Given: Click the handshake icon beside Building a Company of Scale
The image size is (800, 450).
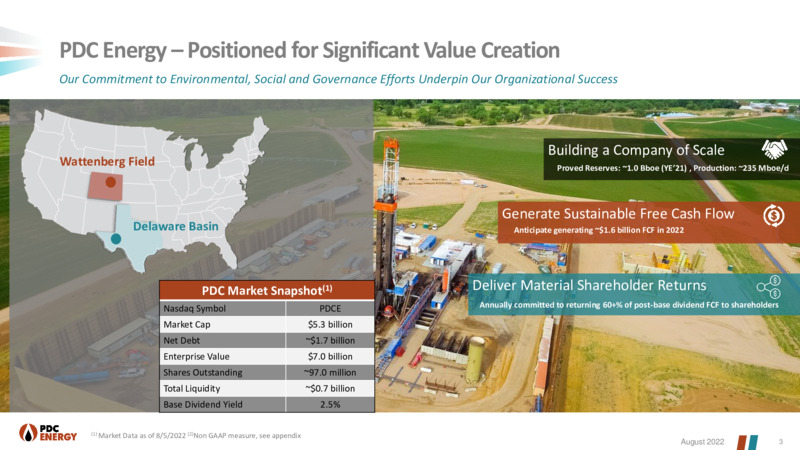Looking at the screenshot, I should (x=774, y=149).
